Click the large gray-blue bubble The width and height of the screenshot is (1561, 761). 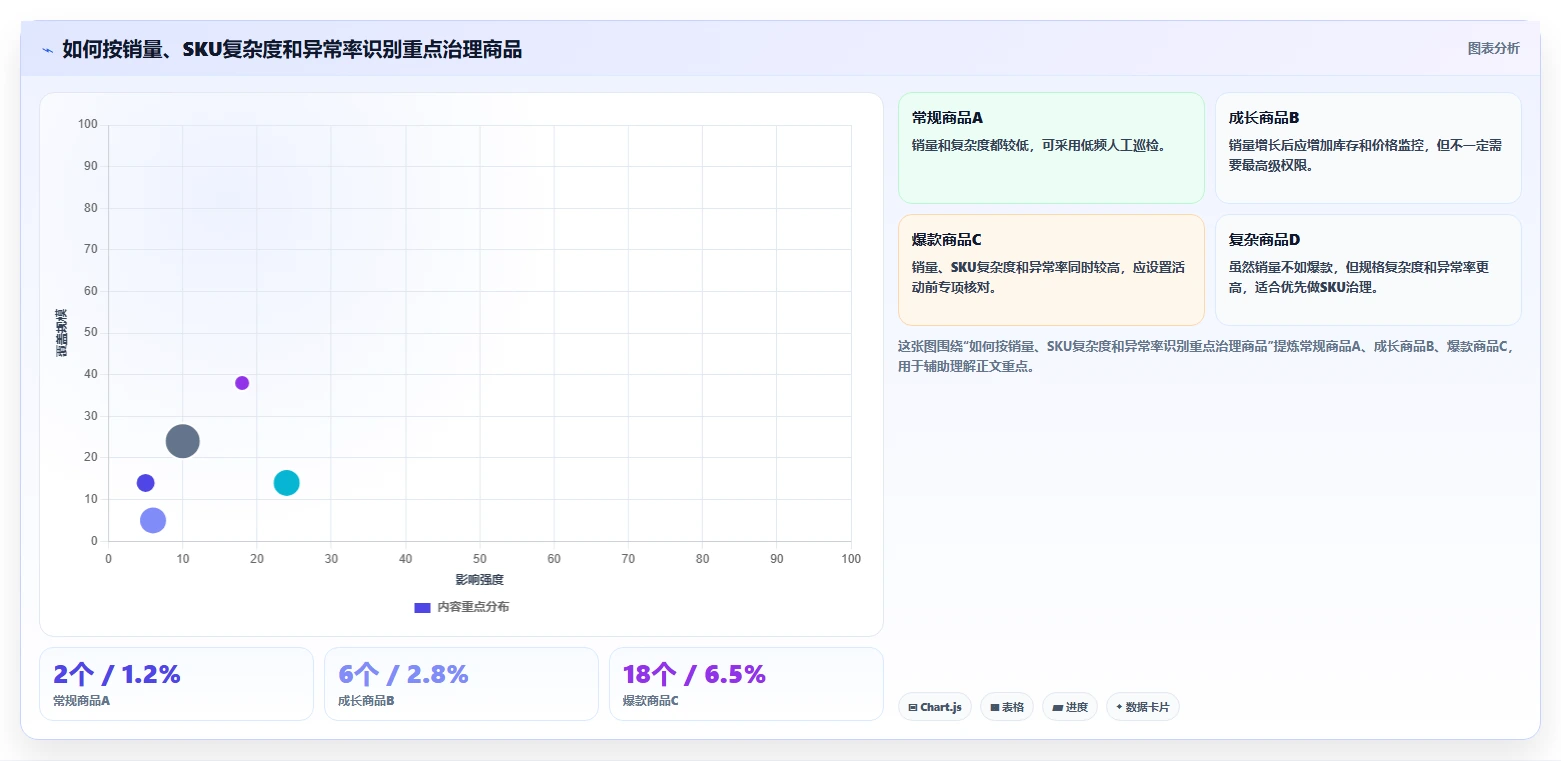182,441
